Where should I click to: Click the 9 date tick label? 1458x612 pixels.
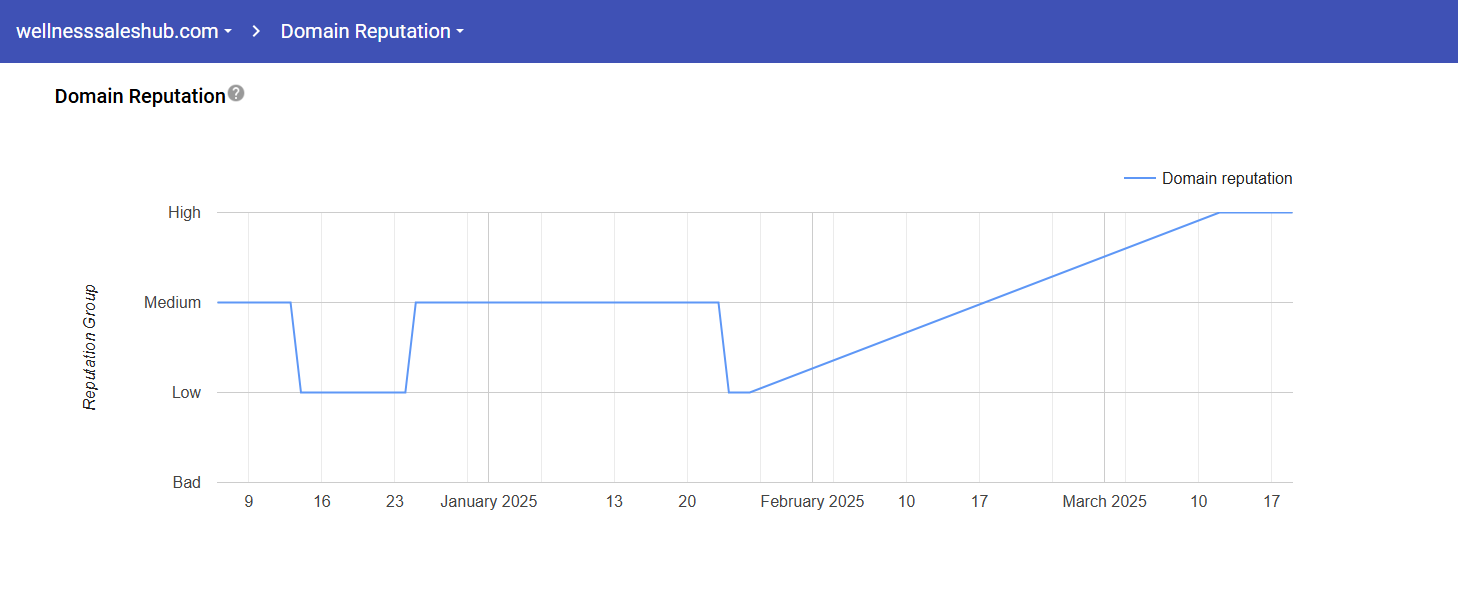tap(249, 502)
